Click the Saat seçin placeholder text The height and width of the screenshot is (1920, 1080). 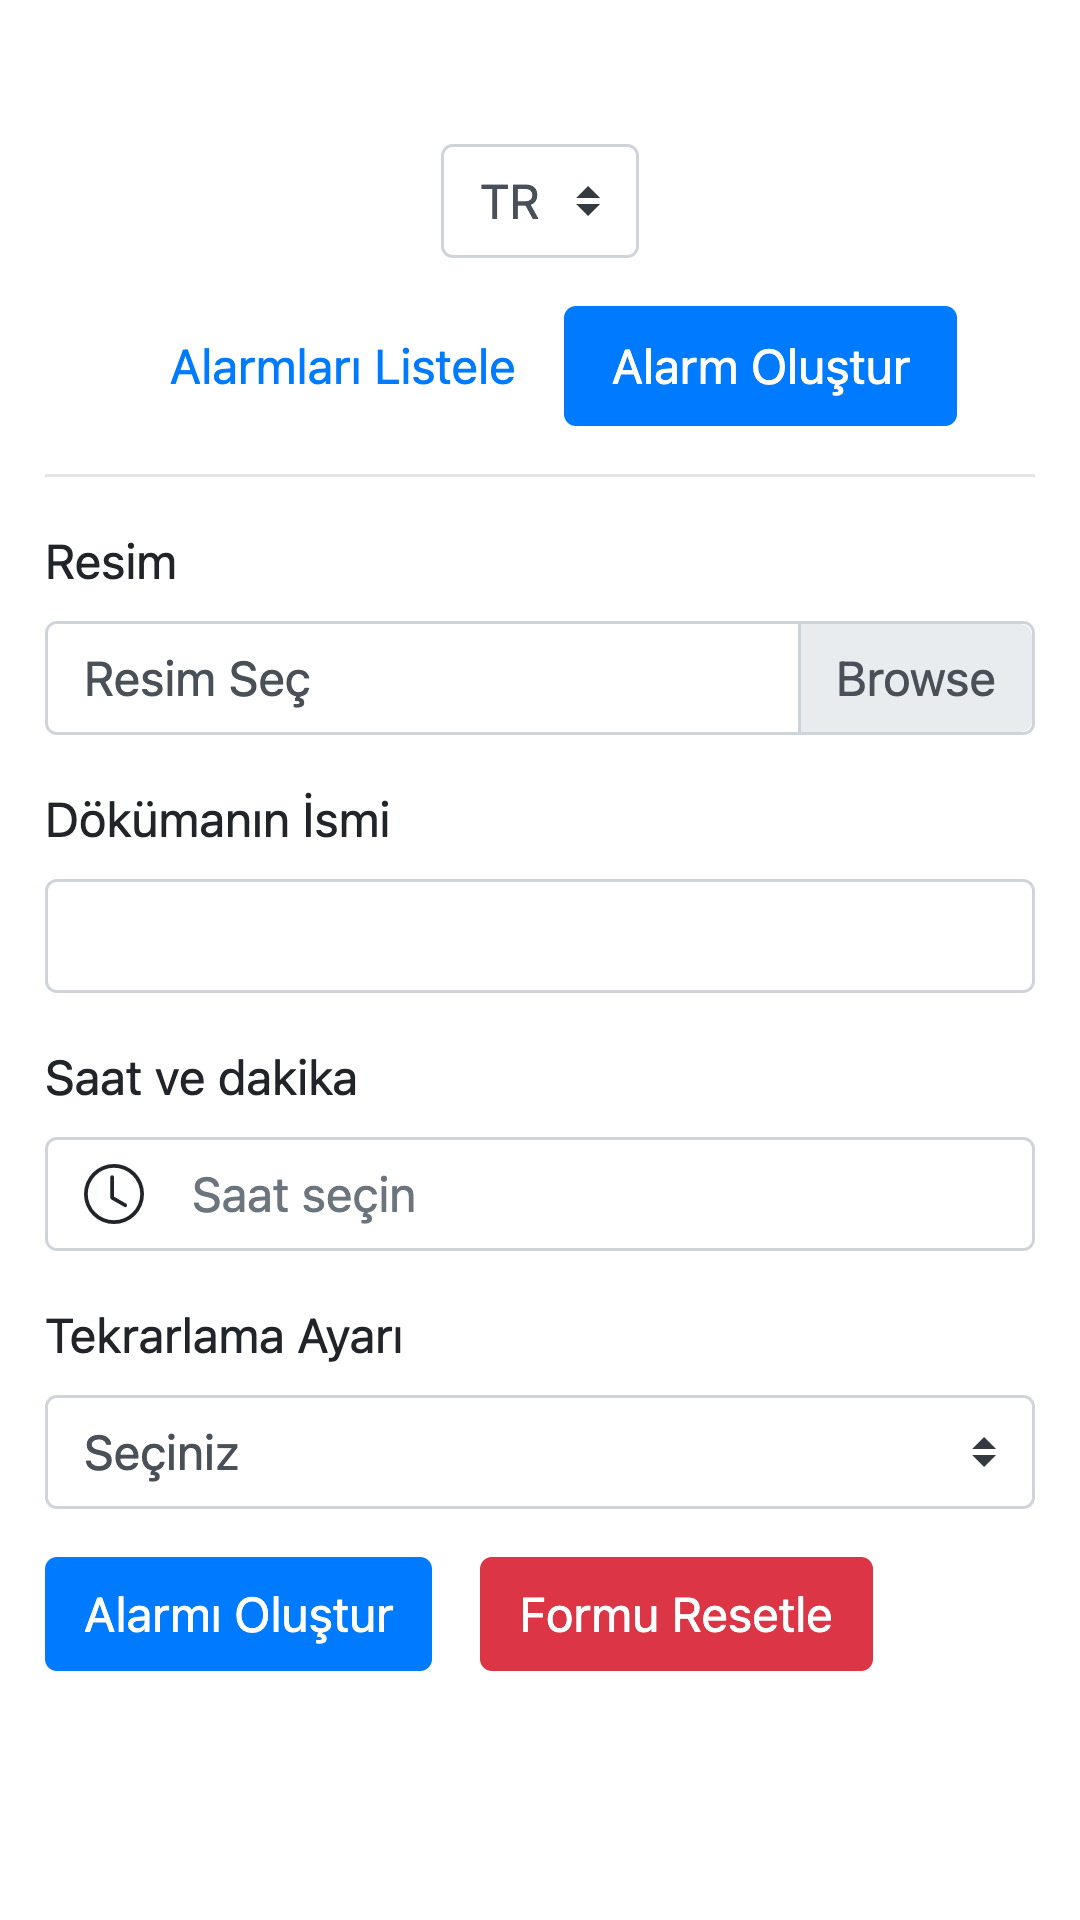click(304, 1196)
